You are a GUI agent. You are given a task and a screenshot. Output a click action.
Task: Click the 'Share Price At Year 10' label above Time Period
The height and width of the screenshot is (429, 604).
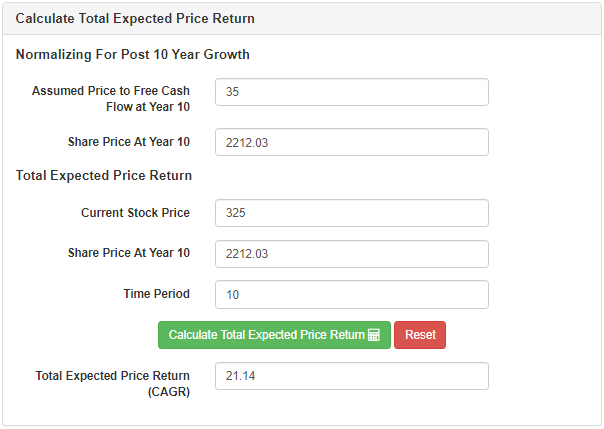129,253
